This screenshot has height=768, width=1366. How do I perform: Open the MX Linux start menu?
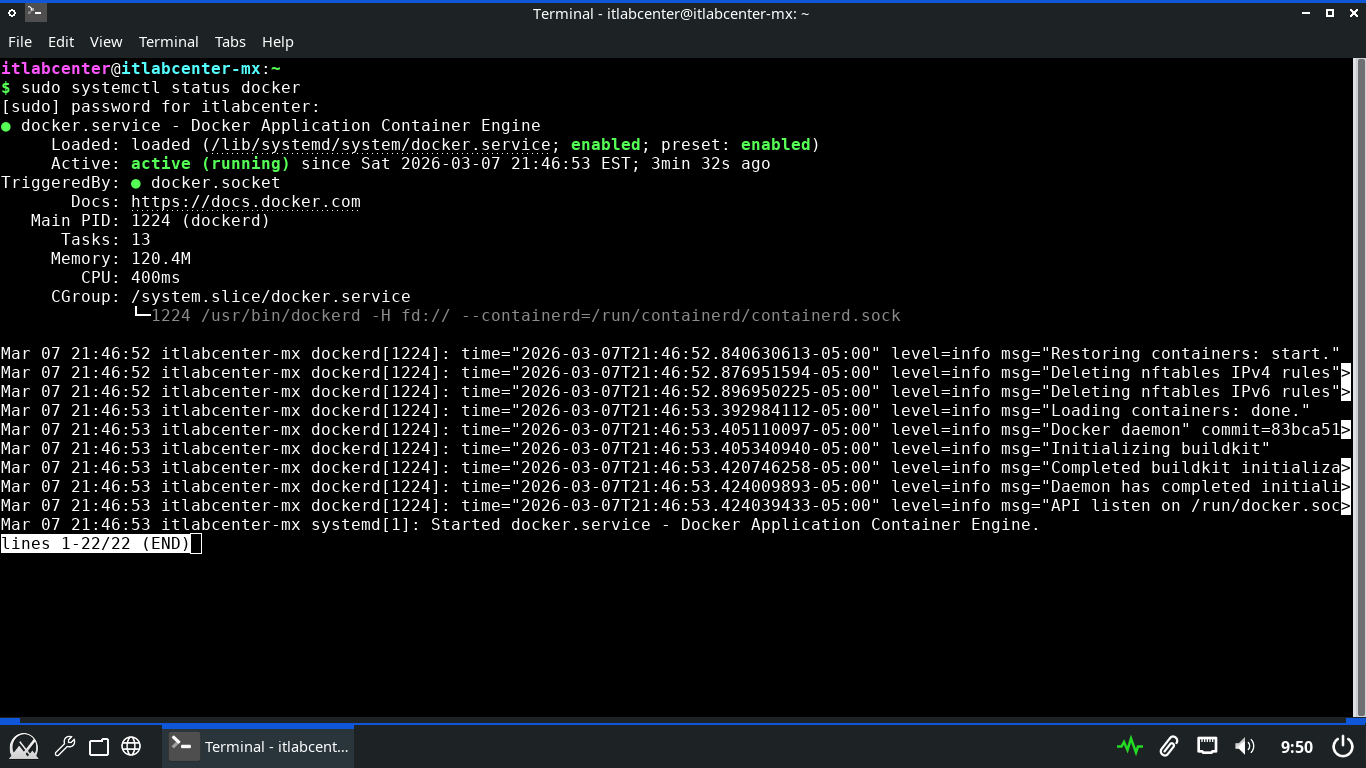(24, 746)
